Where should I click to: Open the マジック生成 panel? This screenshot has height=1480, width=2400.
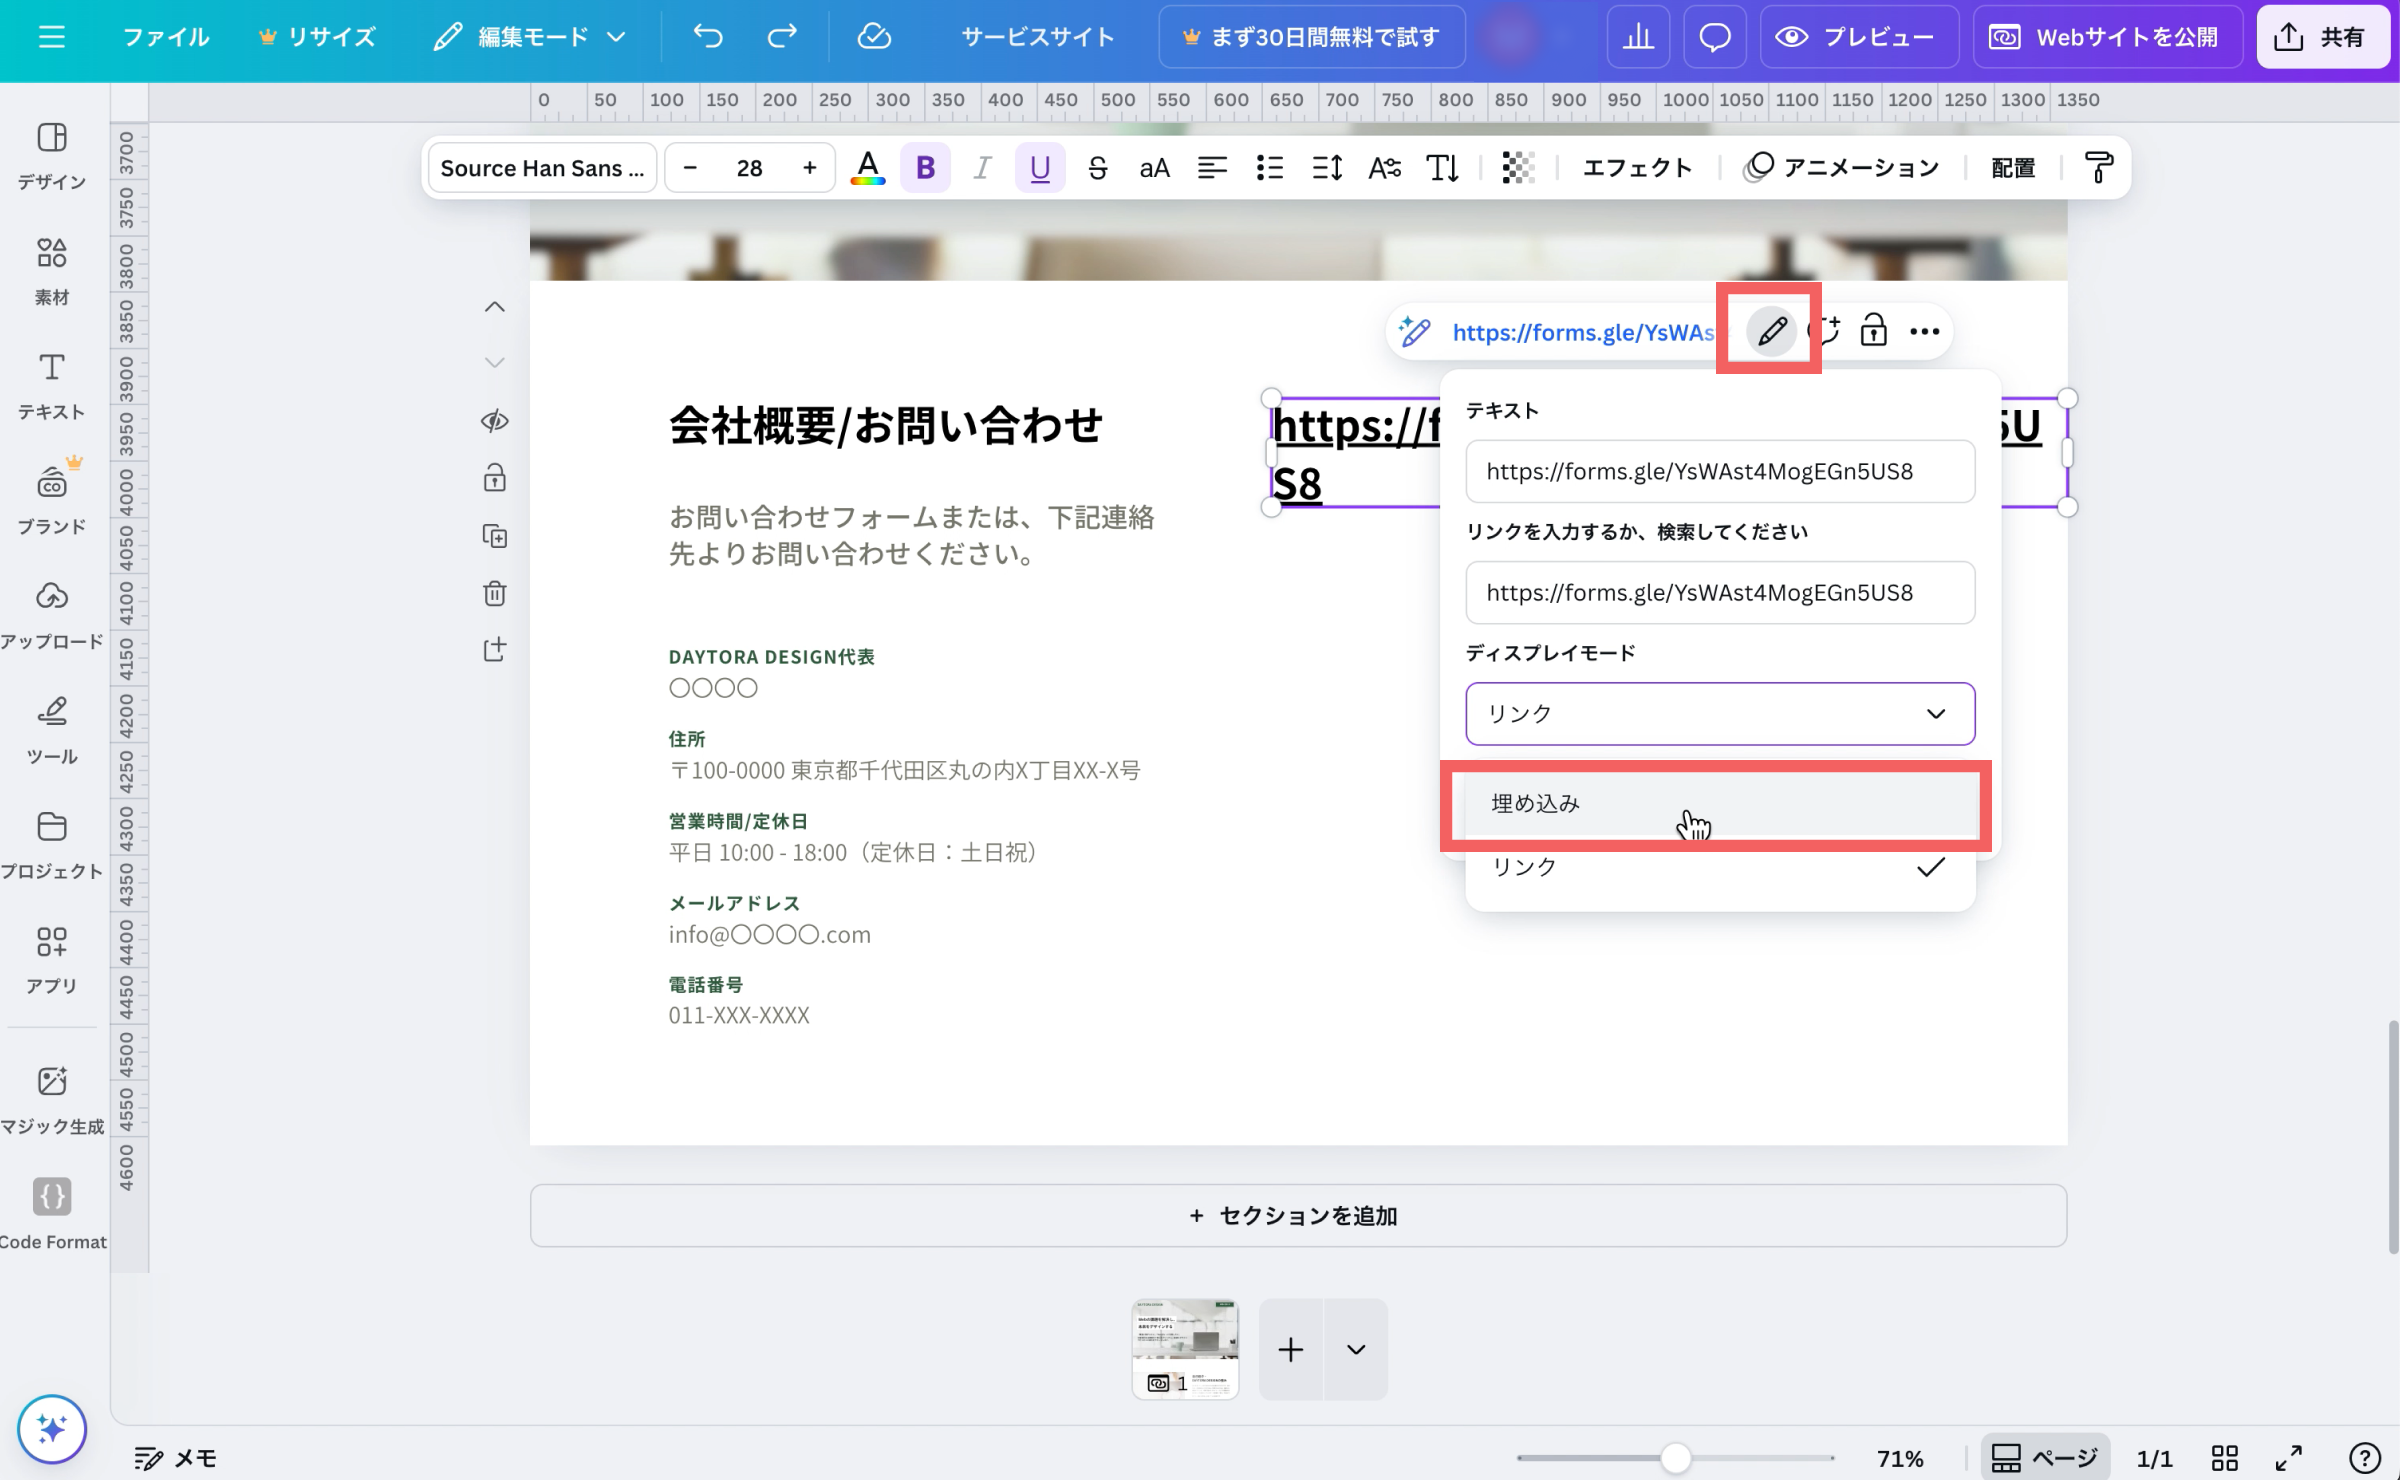[52, 1100]
